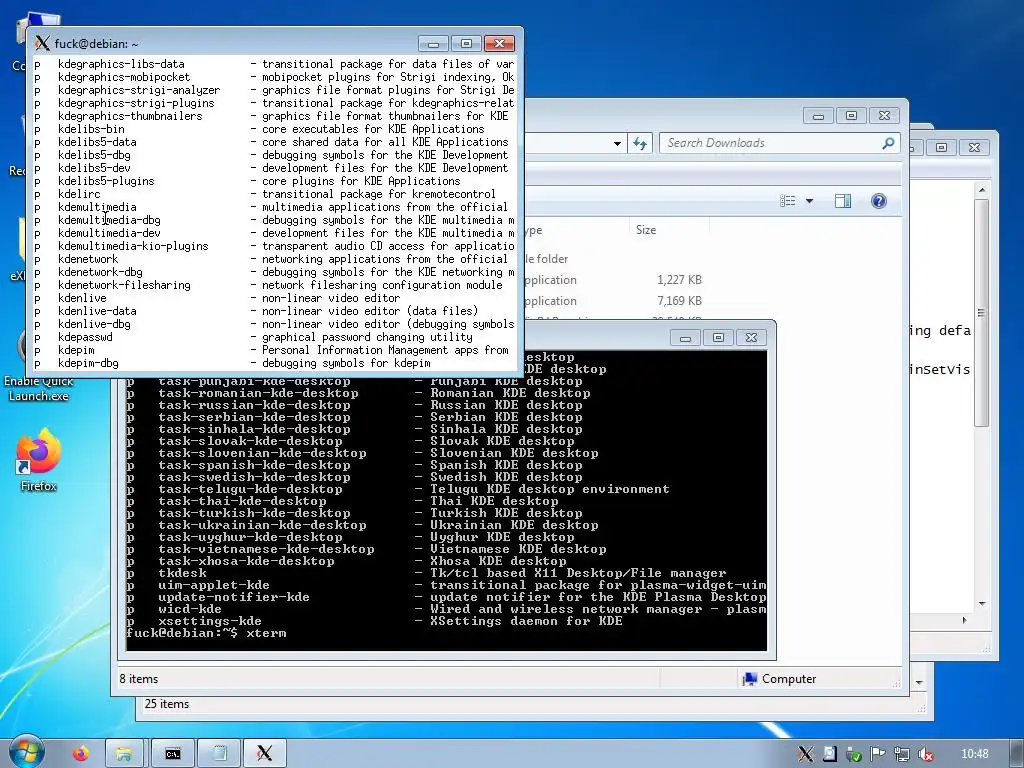The height and width of the screenshot is (768, 1024).
Task: Open Explorer help question mark icon
Action: 879,201
